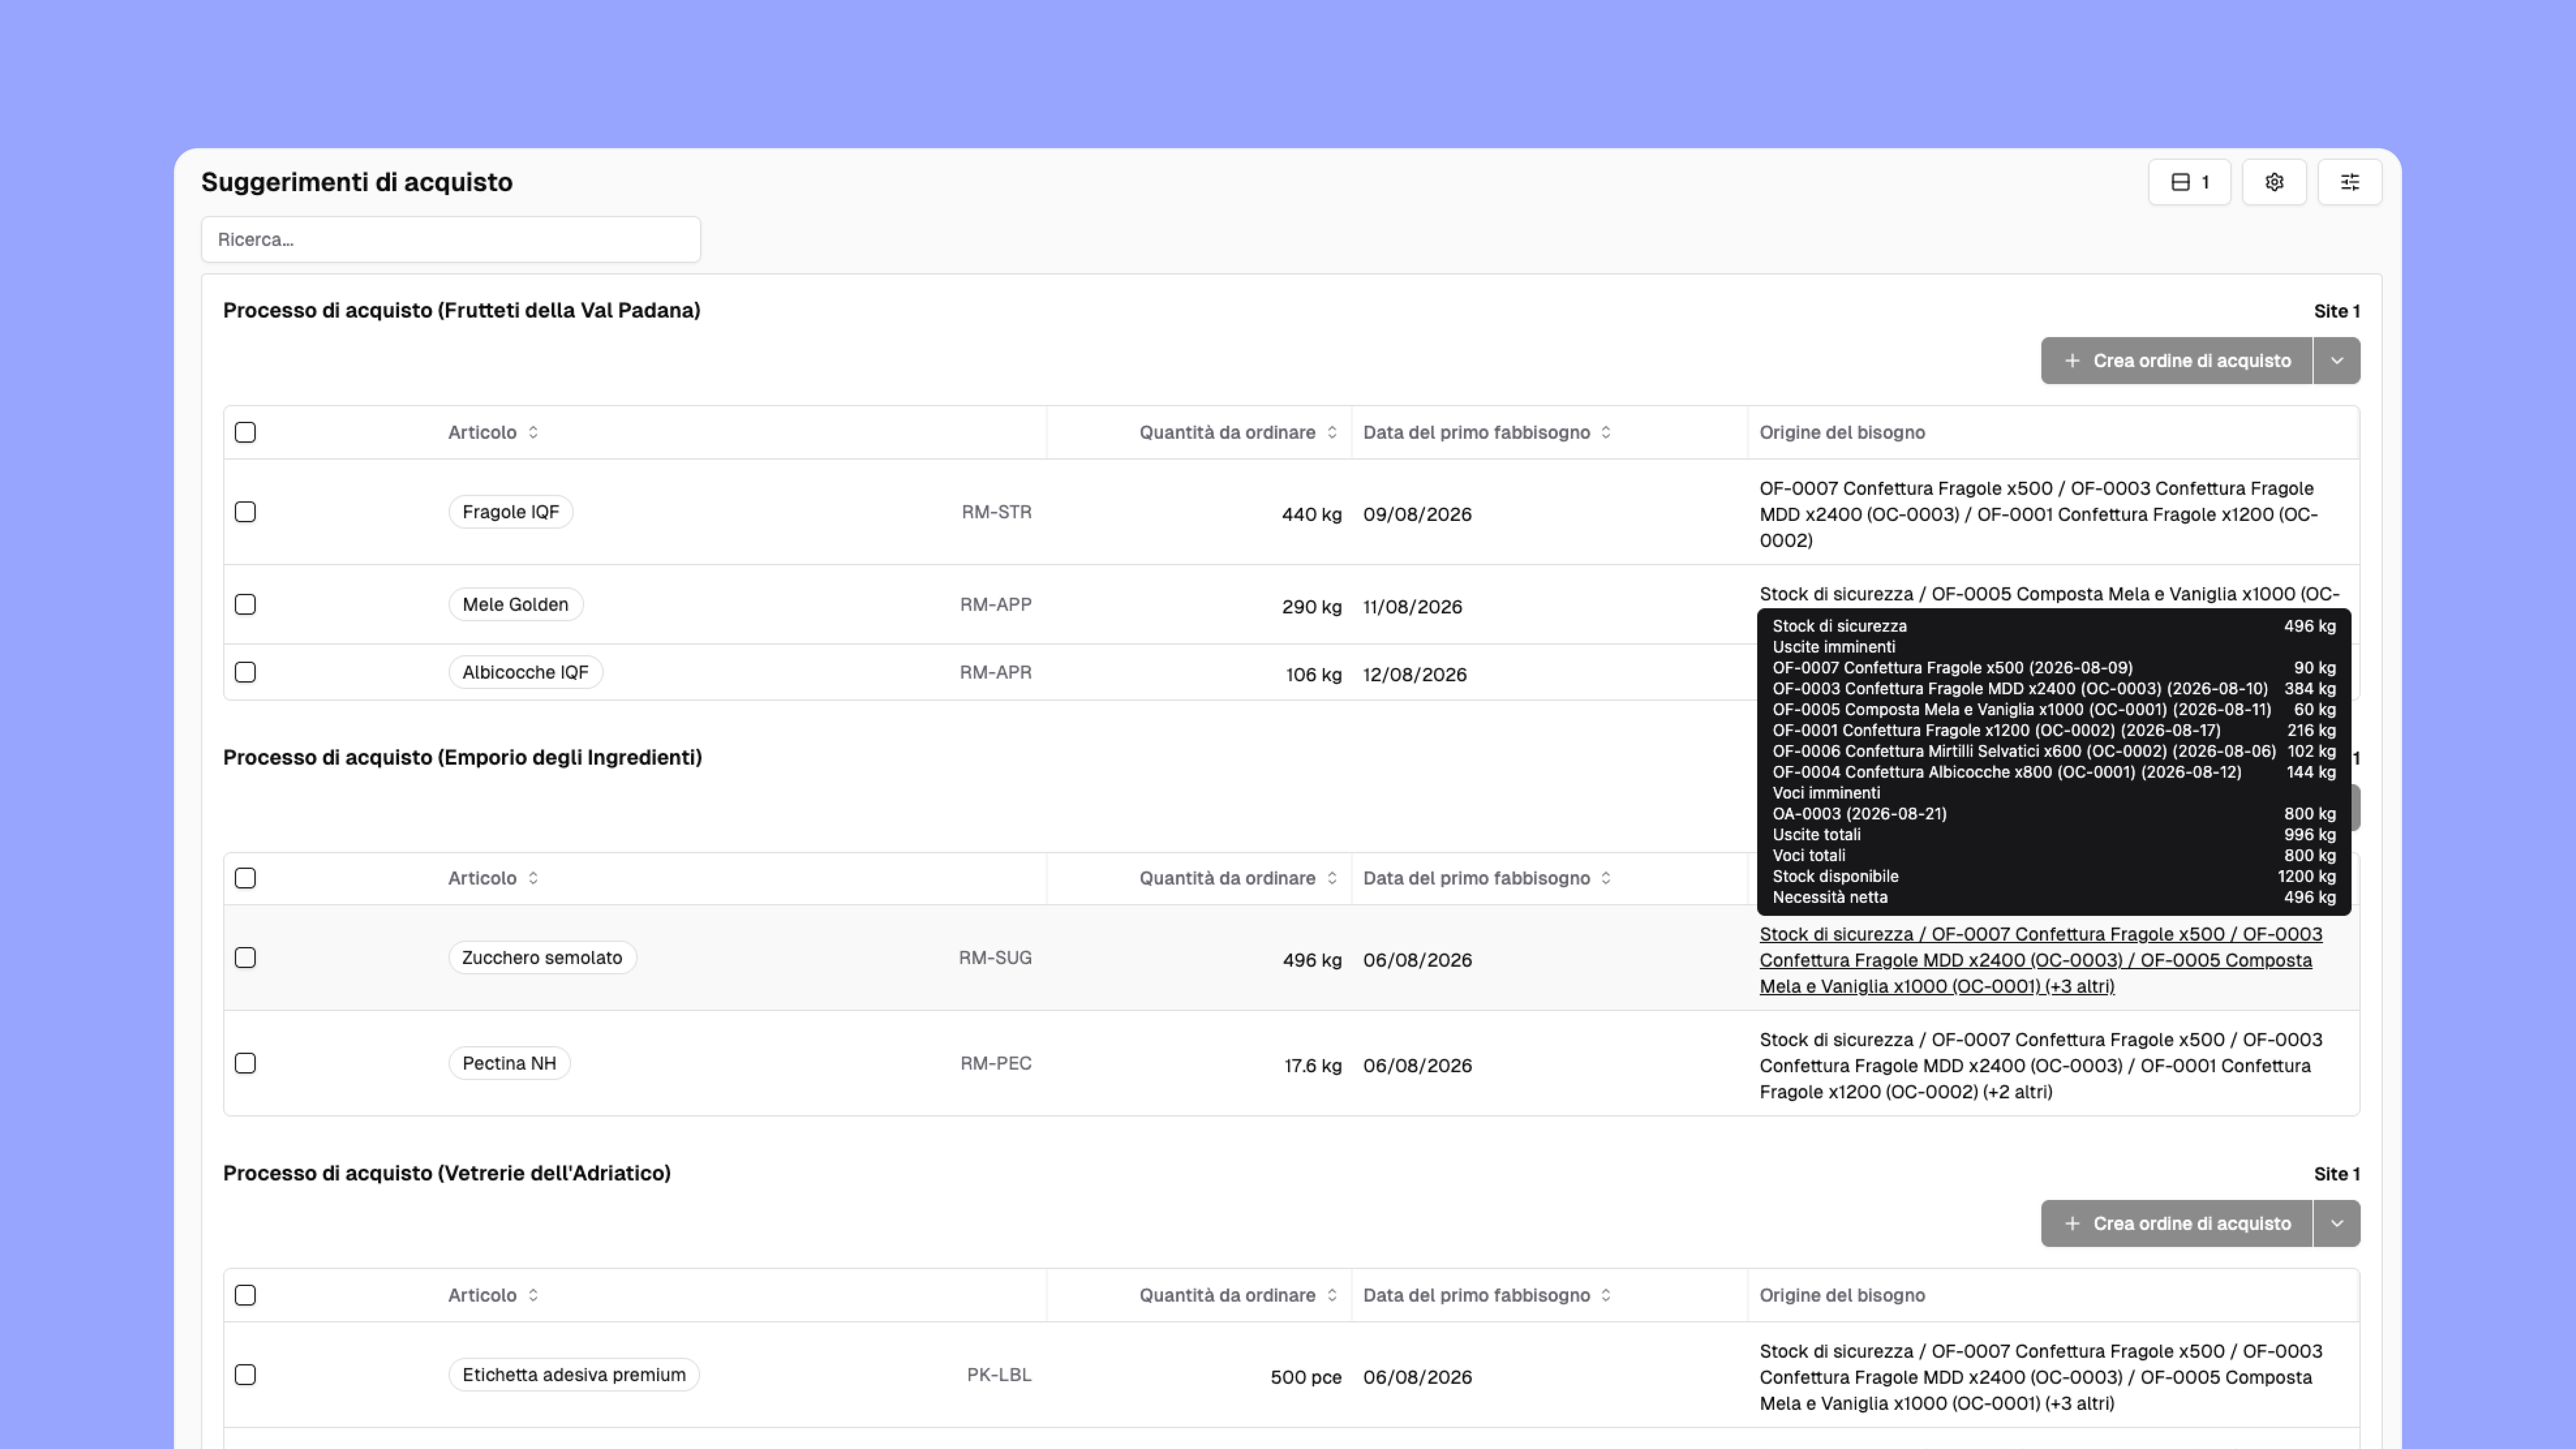
Task: Select the 17.6 kg quantity cell
Action: tap(1312, 1066)
